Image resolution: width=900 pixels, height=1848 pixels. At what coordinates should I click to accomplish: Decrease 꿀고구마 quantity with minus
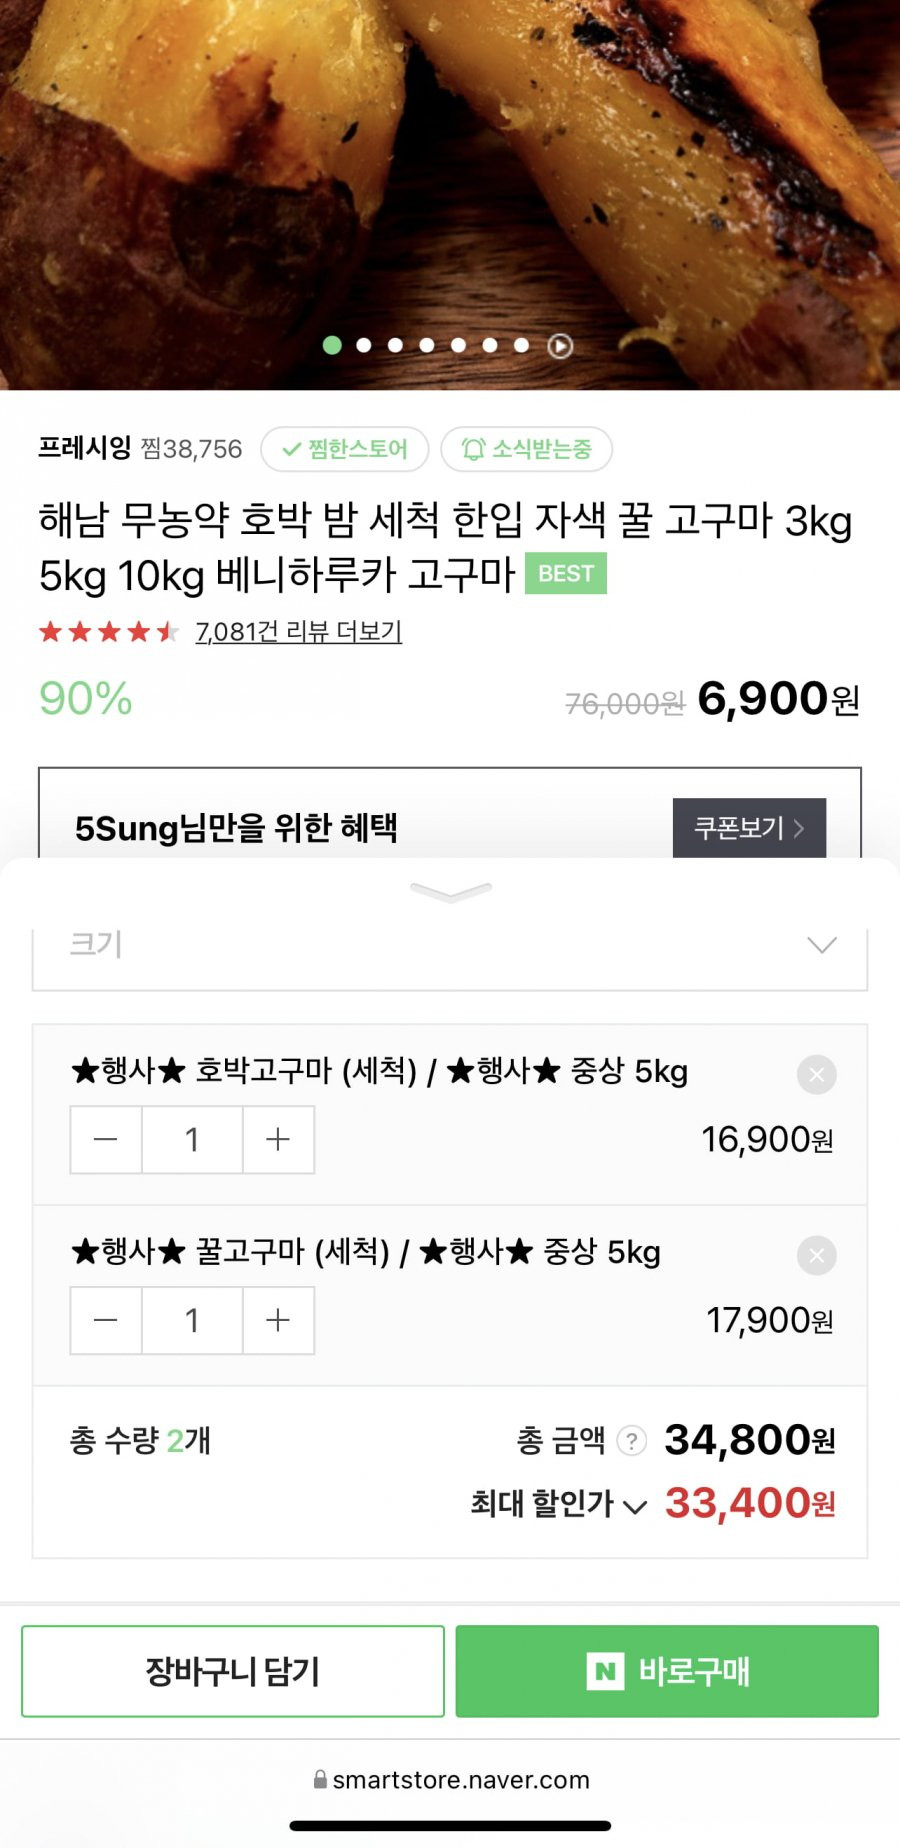click(x=106, y=1321)
